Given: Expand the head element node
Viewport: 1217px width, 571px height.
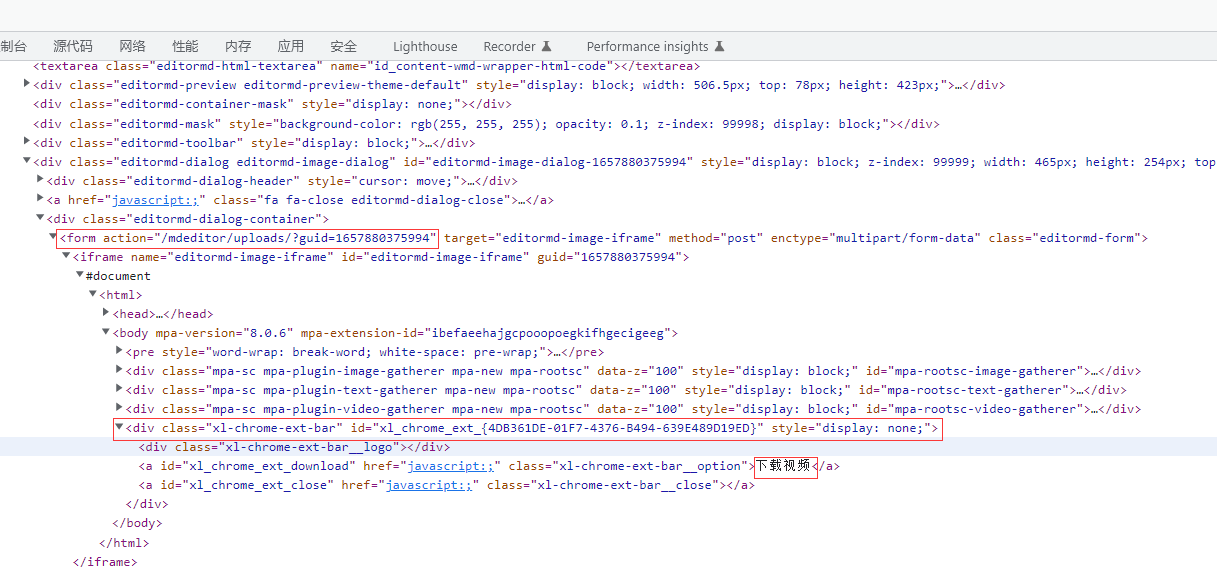Looking at the screenshot, I should point(105,313).
